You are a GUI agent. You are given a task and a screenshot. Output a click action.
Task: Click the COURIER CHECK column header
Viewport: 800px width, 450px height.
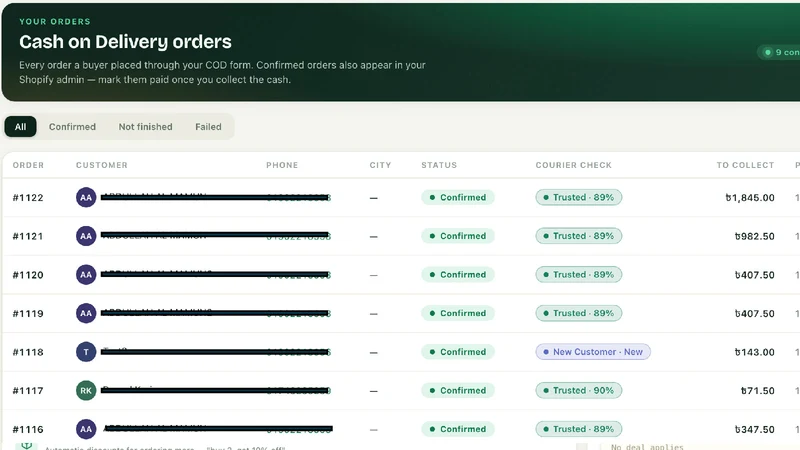tap(573, 165)
